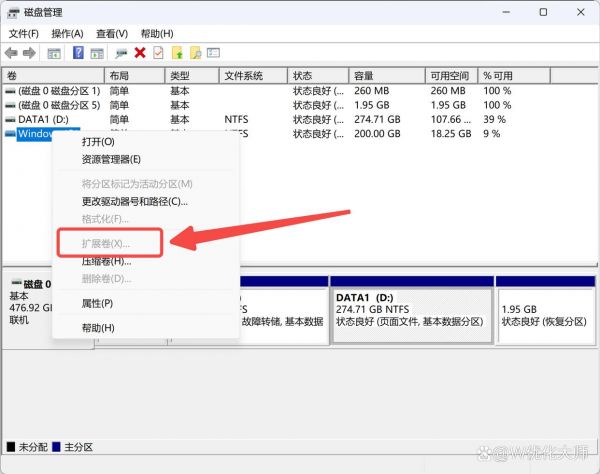Select 压缩卷(H)... in context menu

[x=106, y=262]
